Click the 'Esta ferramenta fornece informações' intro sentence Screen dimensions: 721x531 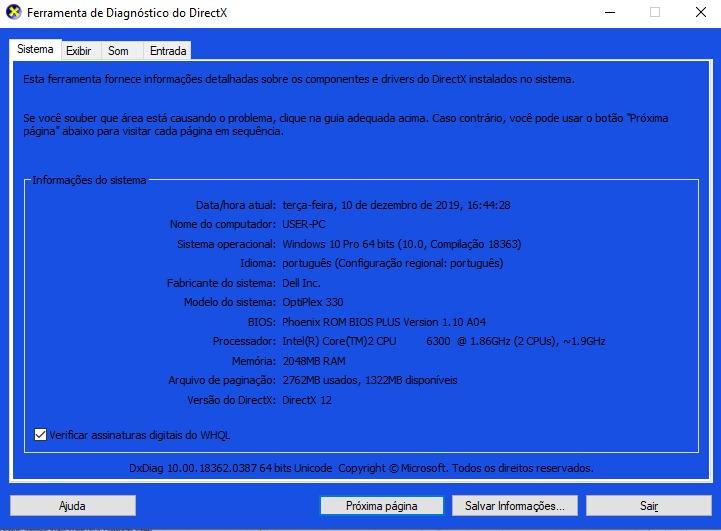pyautogui.click(x=299, y=79)
